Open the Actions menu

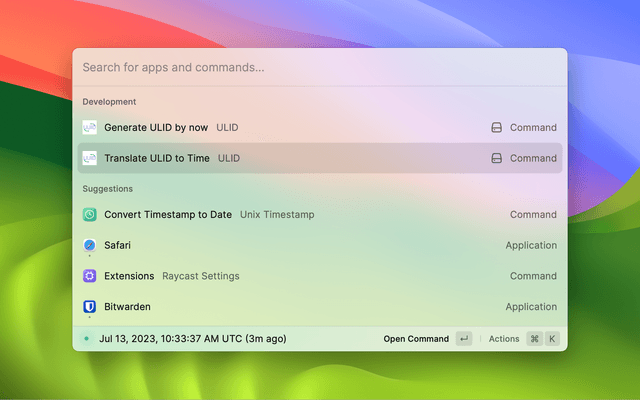coord(504,339)
